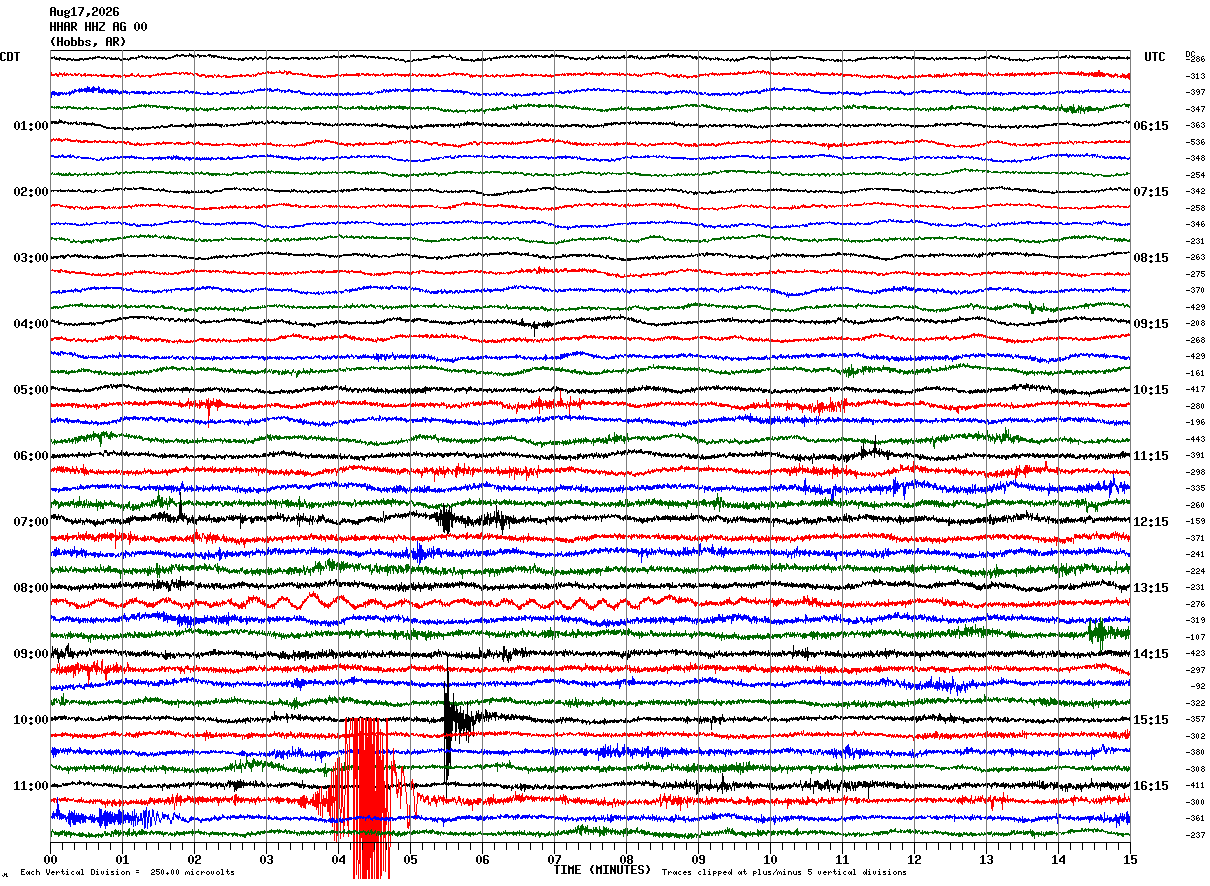Image resolution: width=1210 pixels, height=886 pixels.
Task: Click the "10:15" UTC time label
Action: [x=1151, y=390]
